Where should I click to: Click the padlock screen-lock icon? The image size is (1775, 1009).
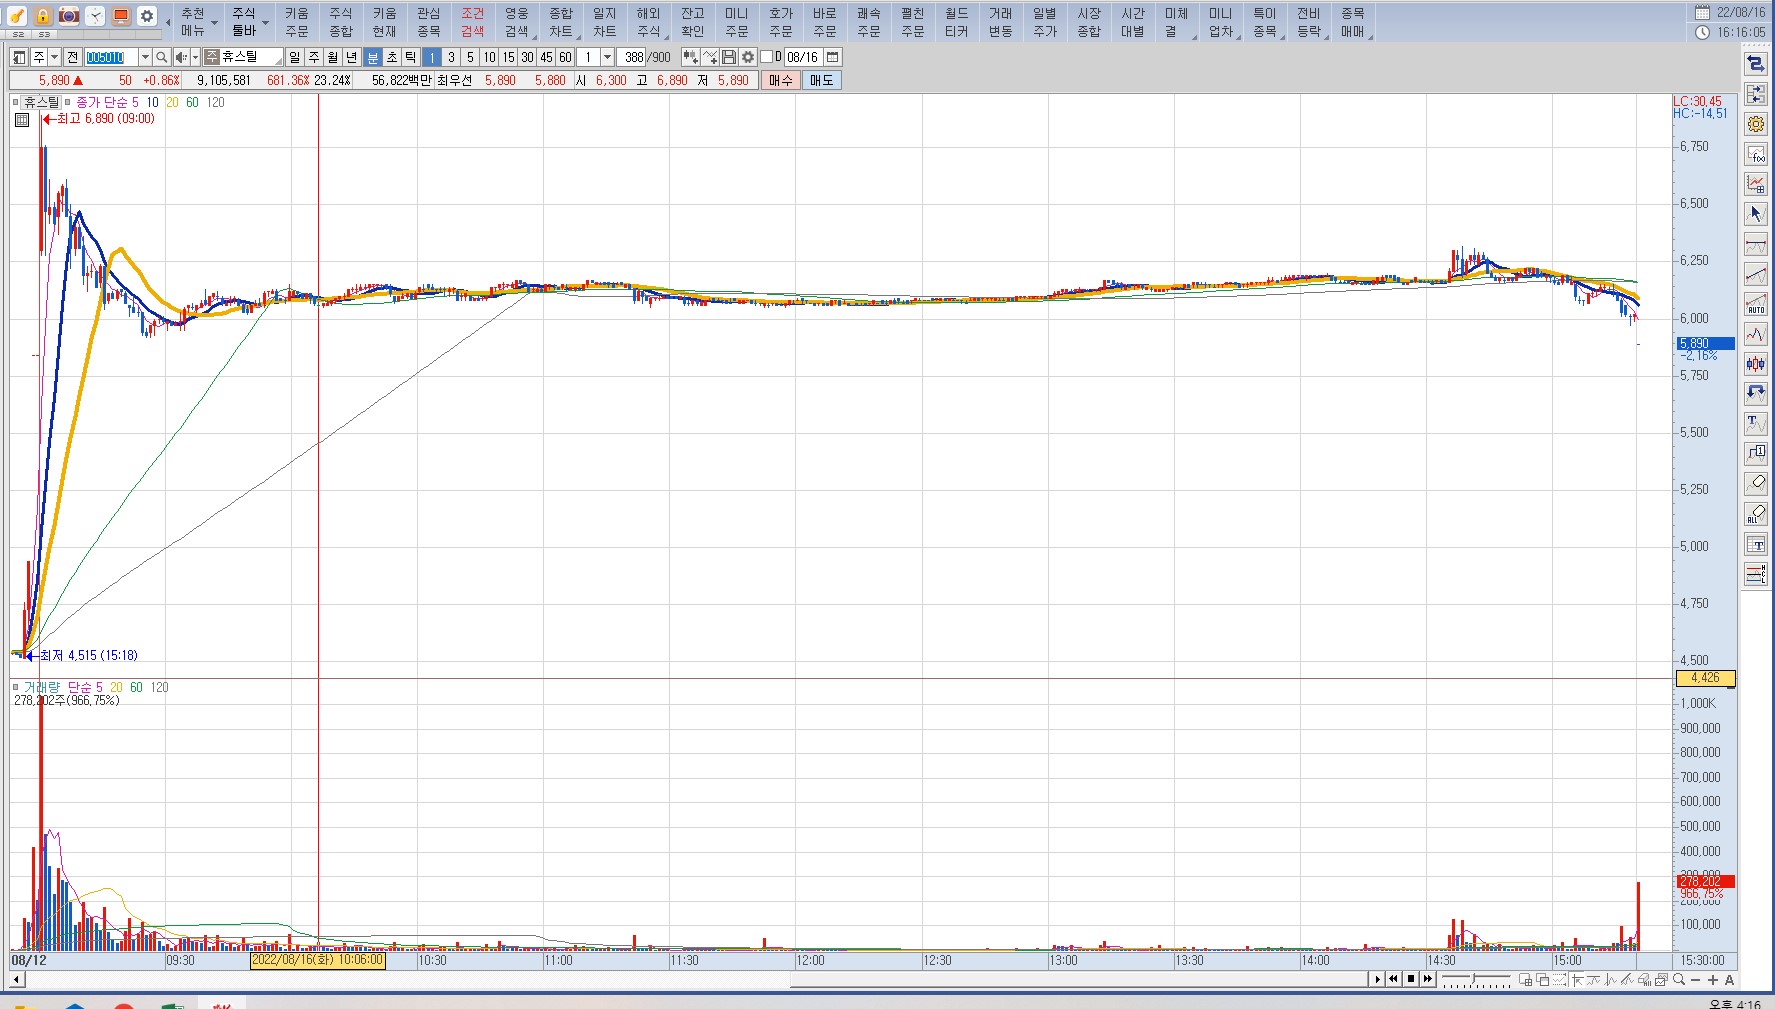[x=43, y=15]
